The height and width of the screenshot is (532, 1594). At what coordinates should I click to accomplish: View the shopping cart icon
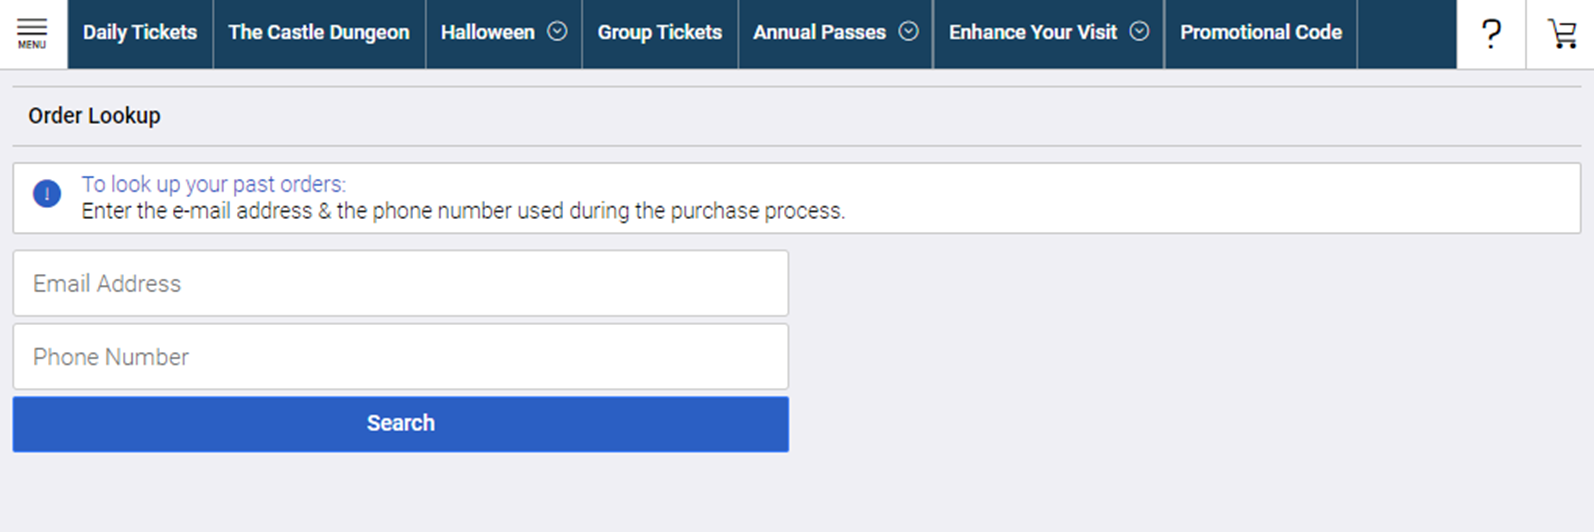[1561, 34]
